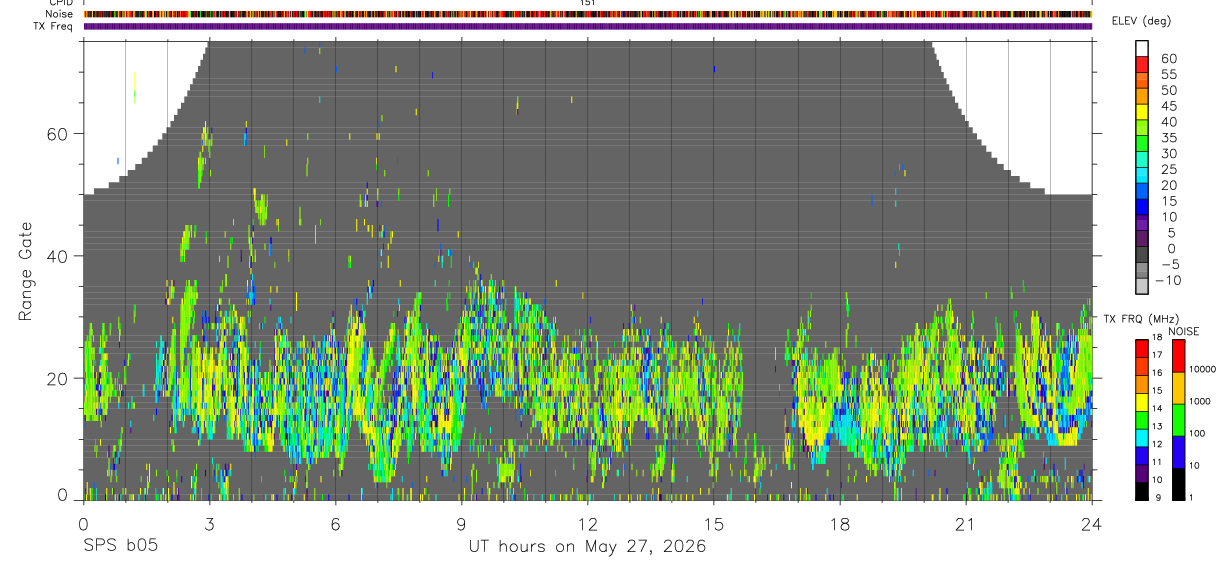
Task: Click the TX Freq row label at top
Action: (x=52, y=26)
